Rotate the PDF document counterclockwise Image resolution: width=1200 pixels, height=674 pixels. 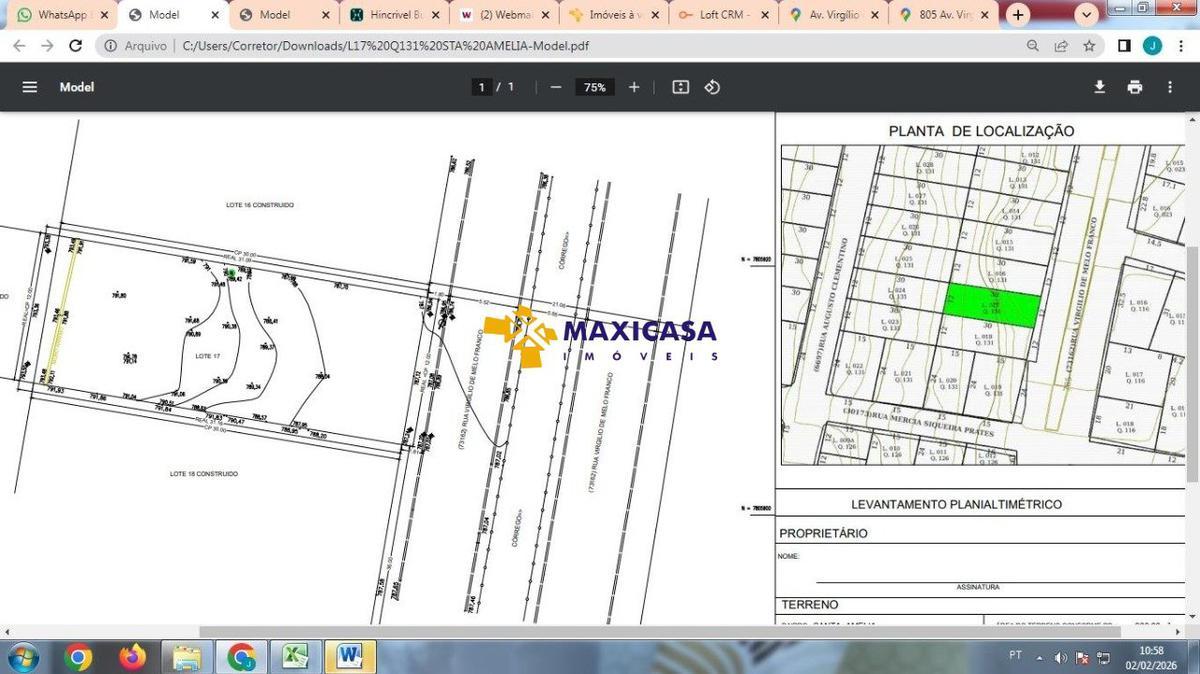click(x=712, y=87)
